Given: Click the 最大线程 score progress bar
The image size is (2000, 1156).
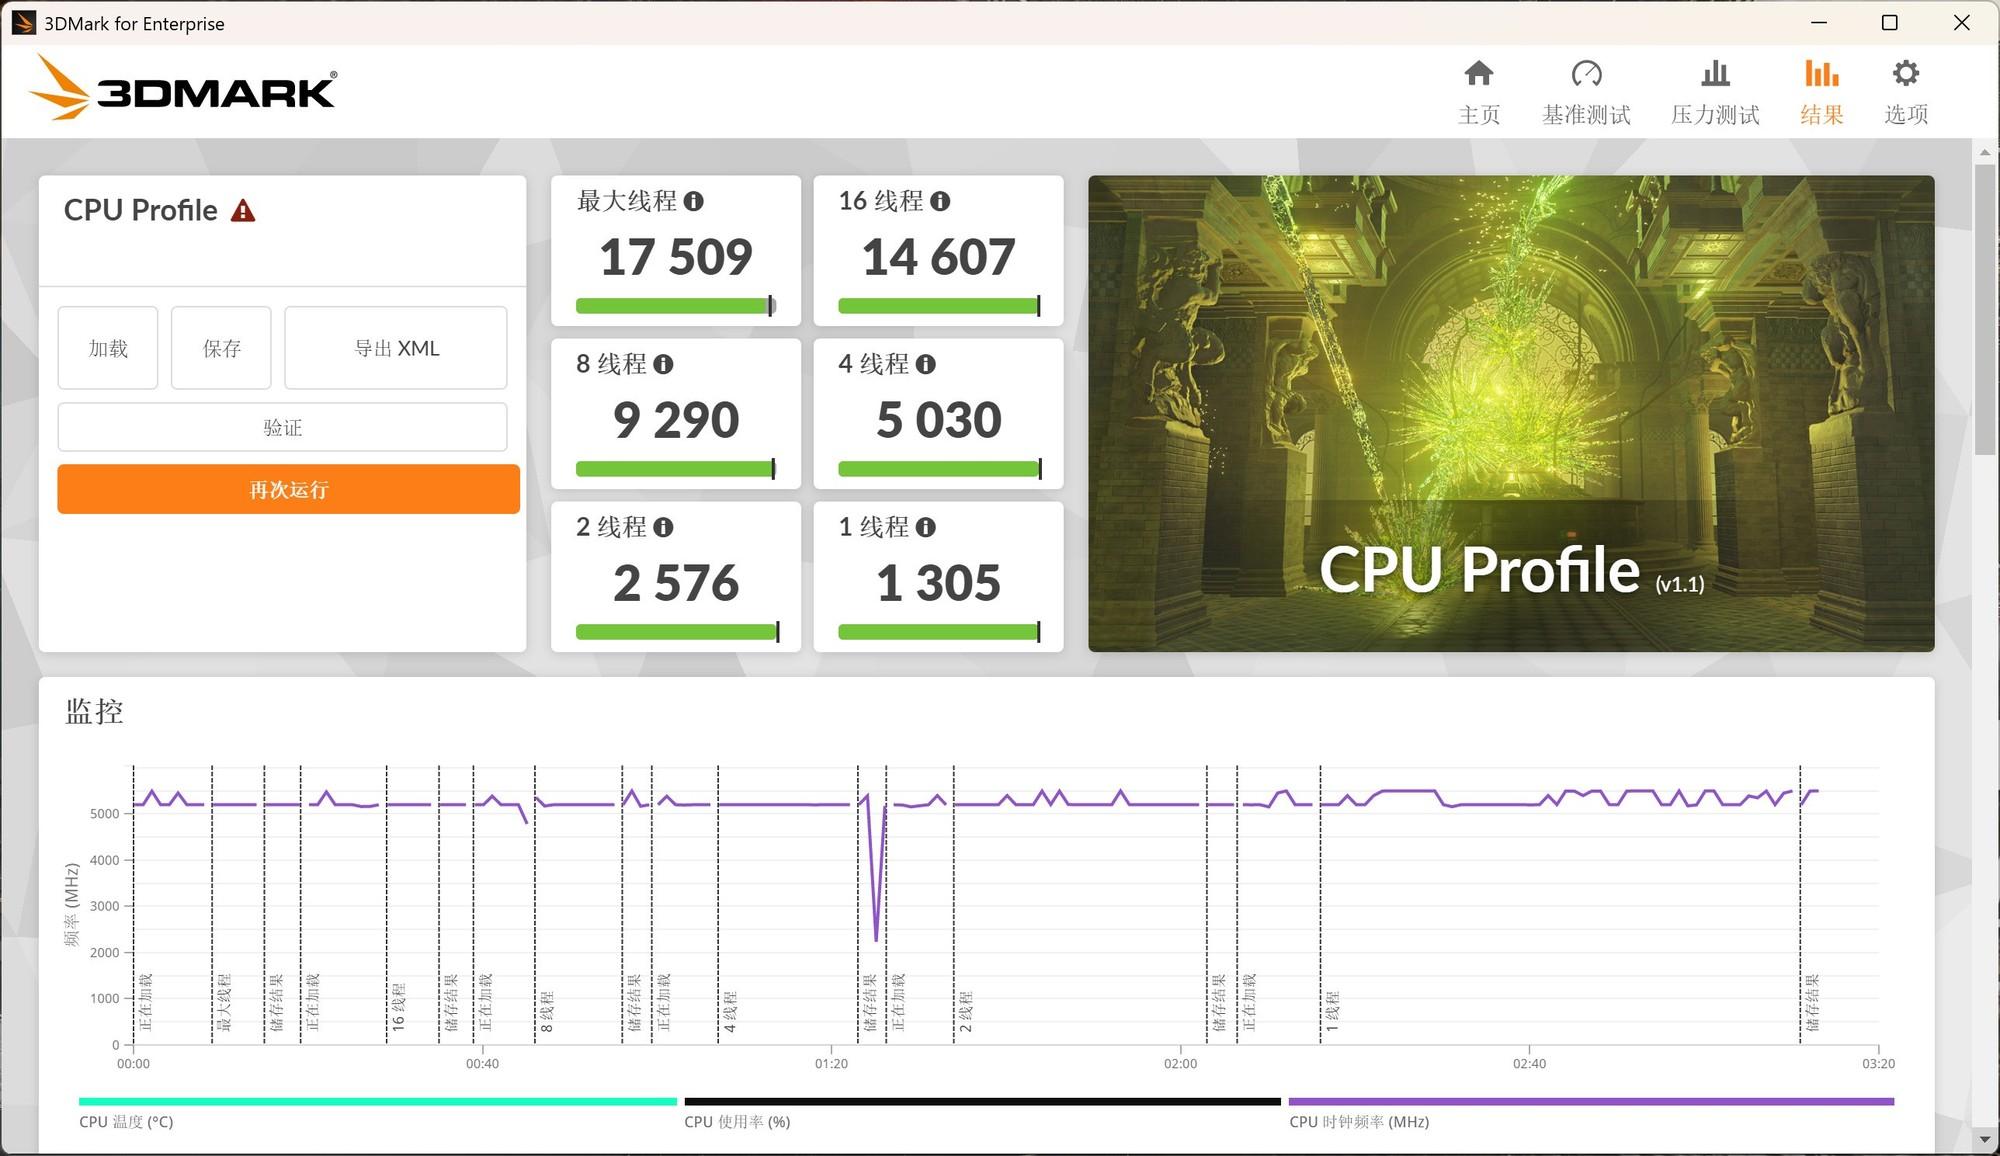Looking at the screenshot, I should (x=676, y=306).
